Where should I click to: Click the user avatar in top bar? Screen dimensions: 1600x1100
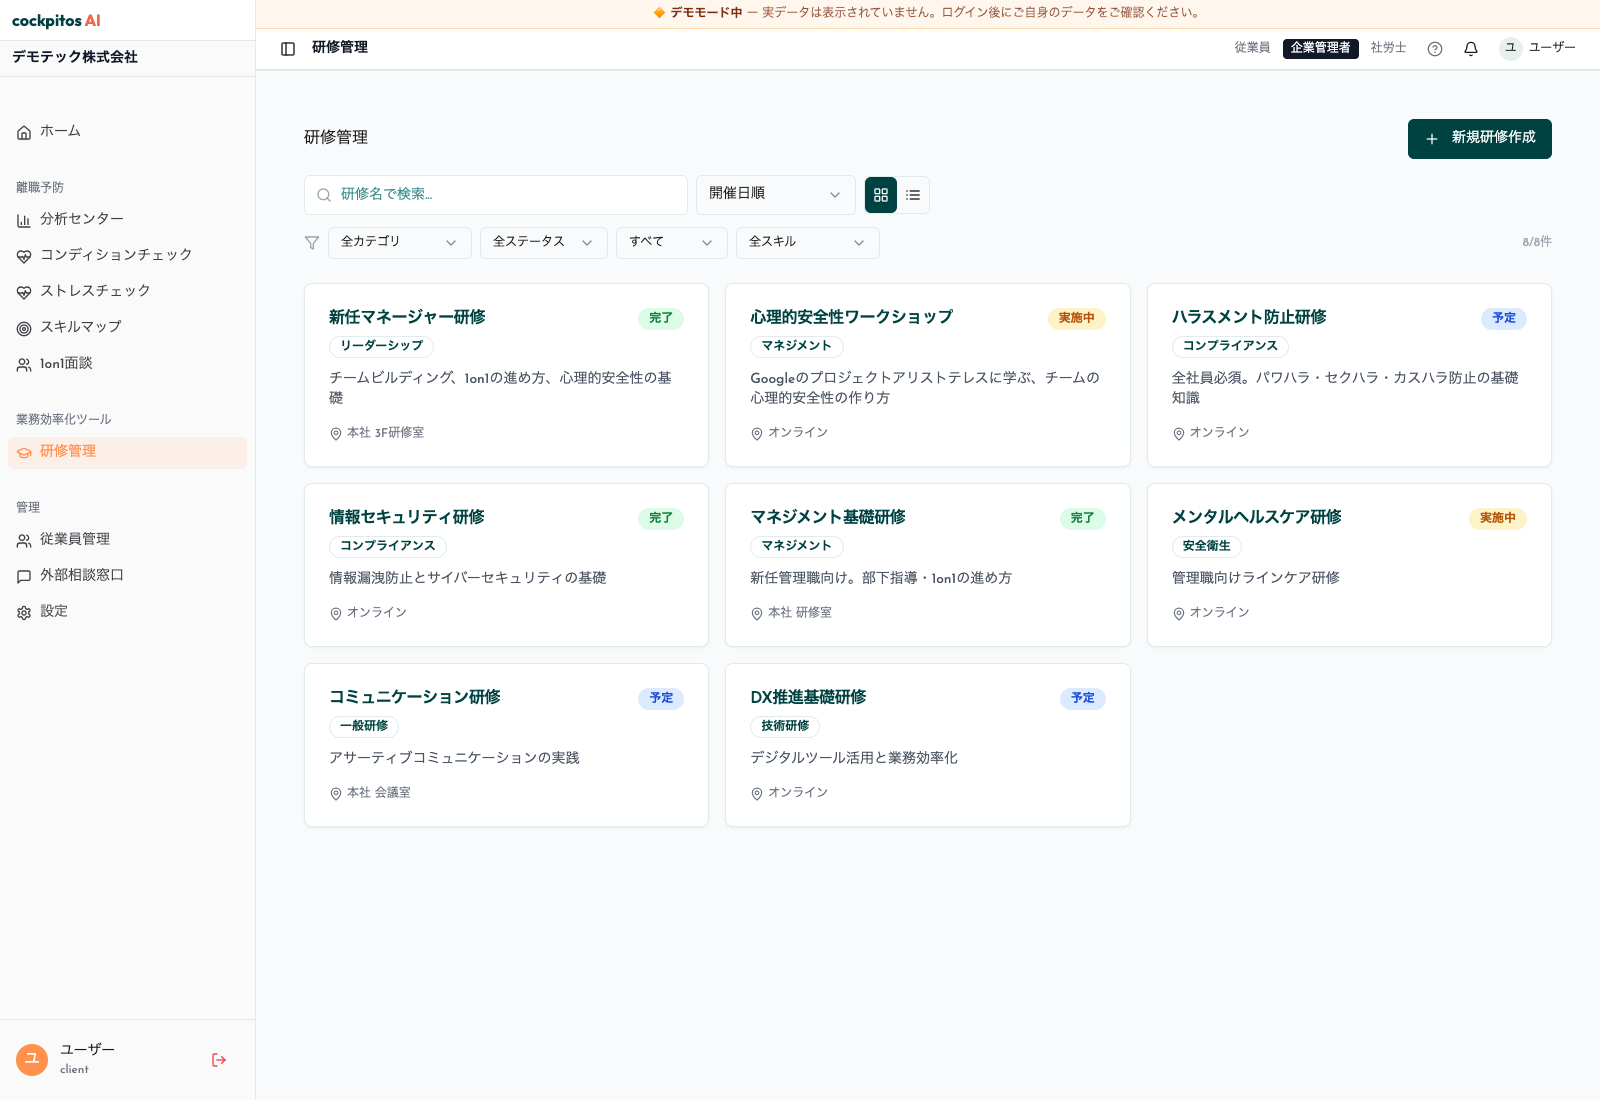1510,48
